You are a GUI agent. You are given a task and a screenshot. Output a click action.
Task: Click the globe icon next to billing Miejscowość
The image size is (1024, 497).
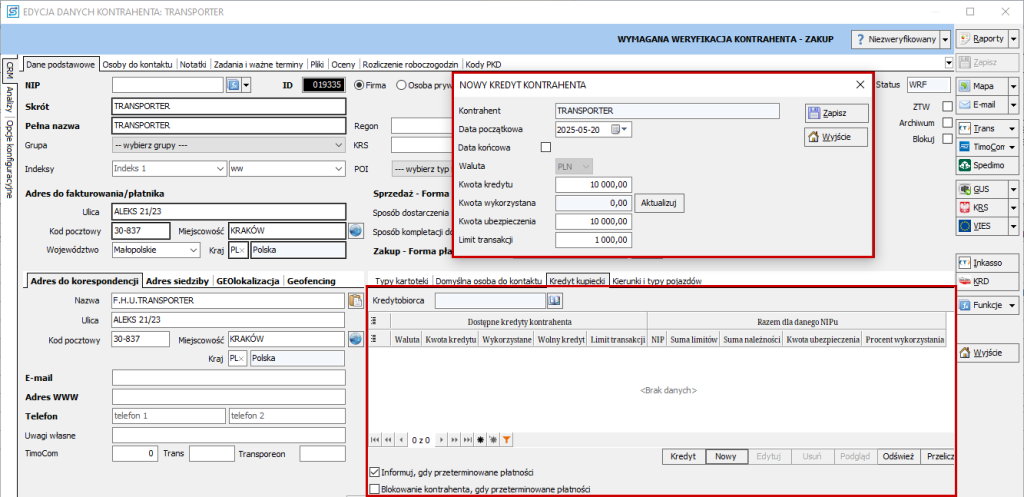(355, 231)
